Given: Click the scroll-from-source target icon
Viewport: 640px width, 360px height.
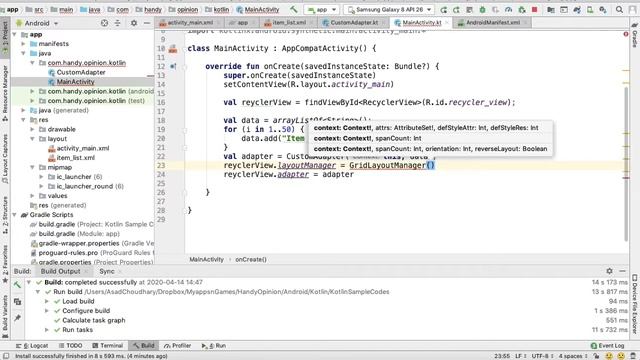Looking at the screenshot, I should [104, 23].
